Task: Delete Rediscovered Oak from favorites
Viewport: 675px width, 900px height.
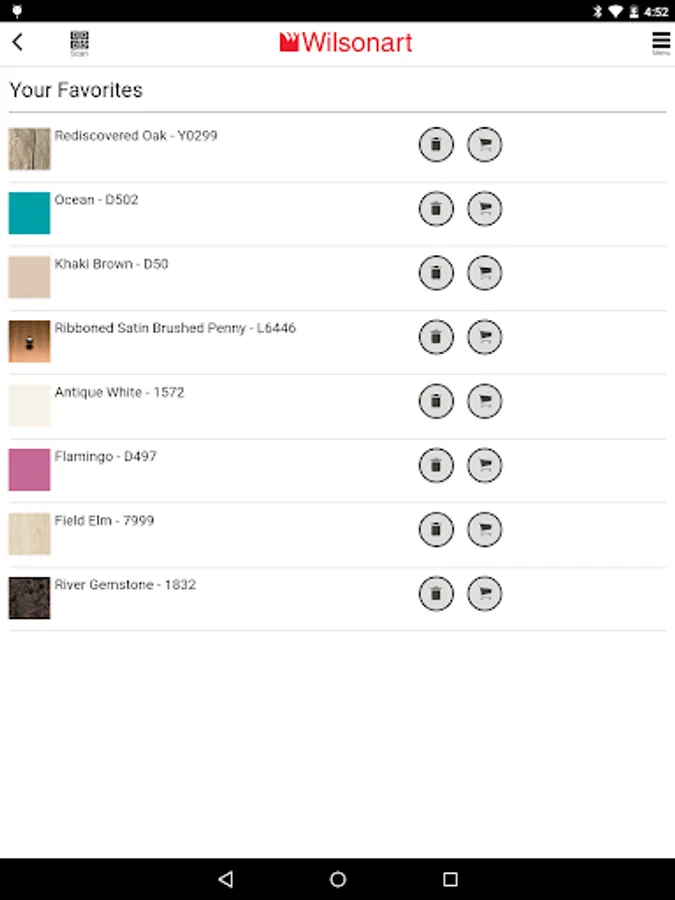Action: click(x=436, y=145)
